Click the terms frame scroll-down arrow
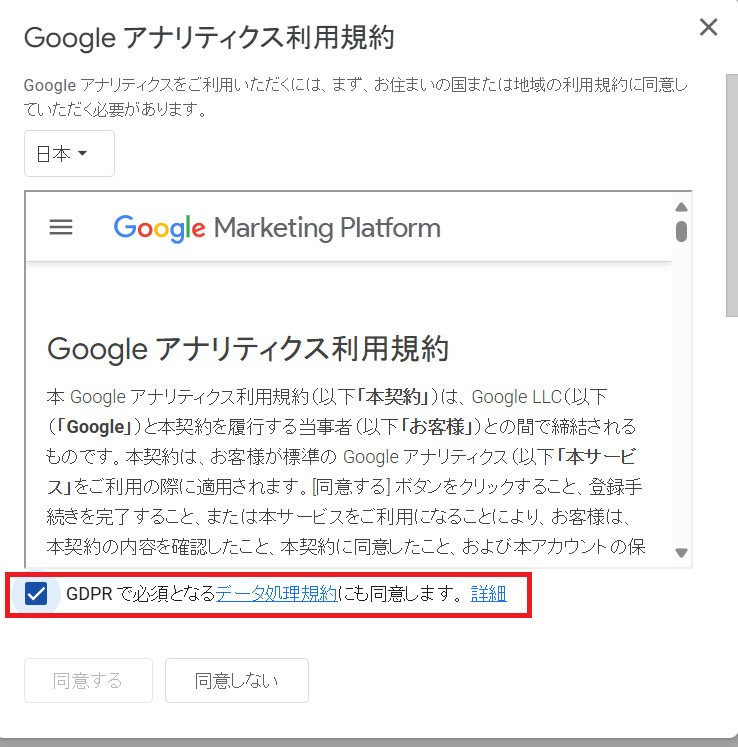738x747 pixels. pos(681,552)
